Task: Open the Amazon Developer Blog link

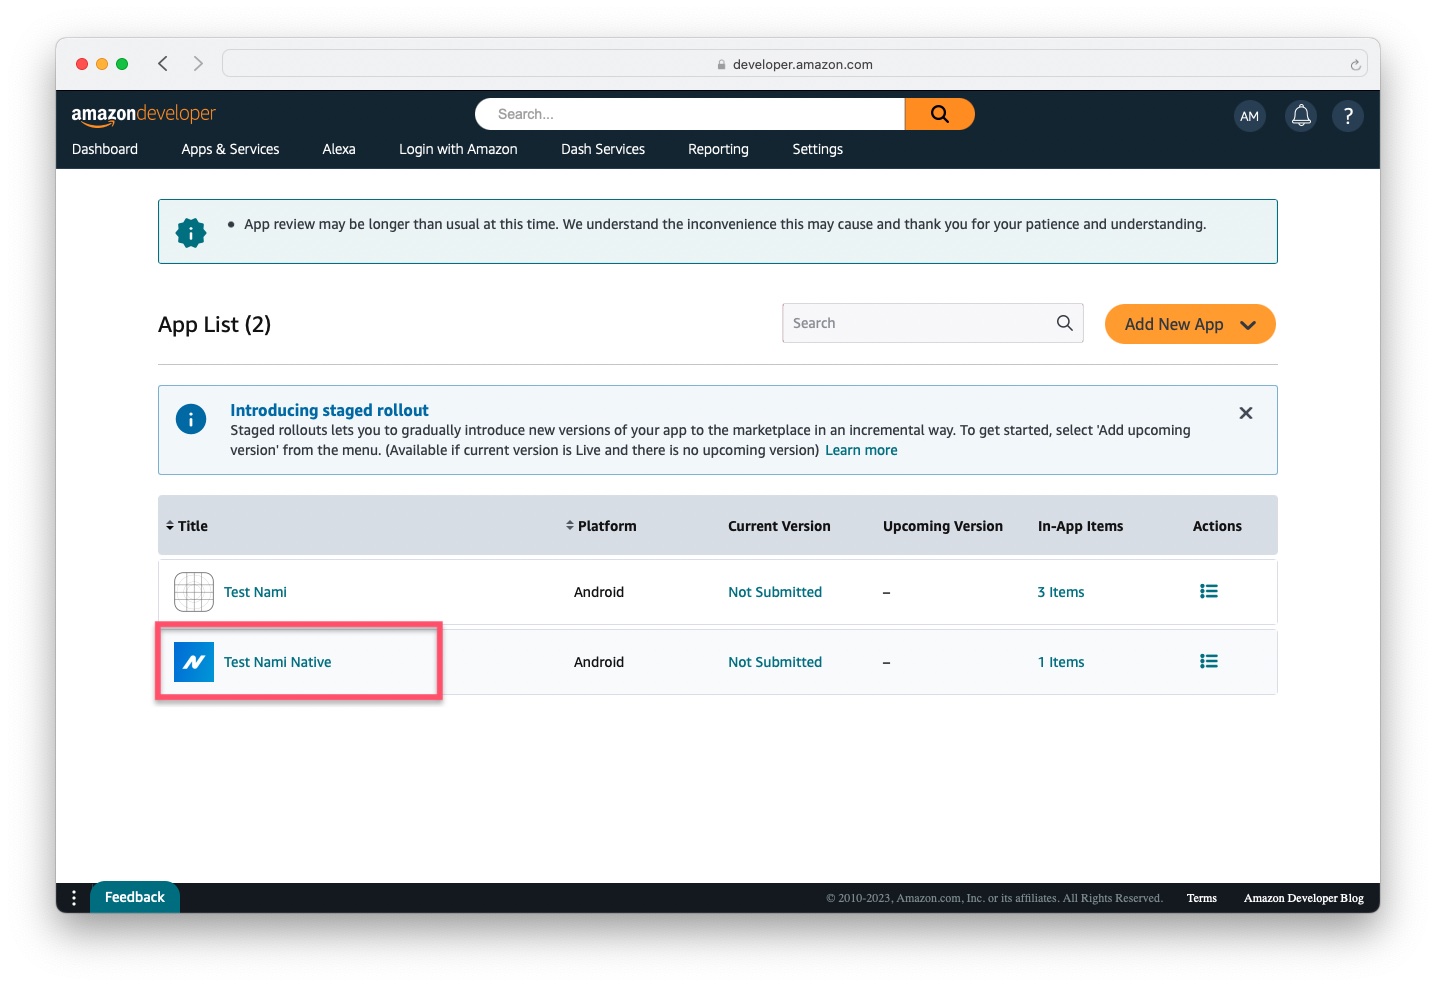Action: pyautogui.click(x=1304, y=898)
